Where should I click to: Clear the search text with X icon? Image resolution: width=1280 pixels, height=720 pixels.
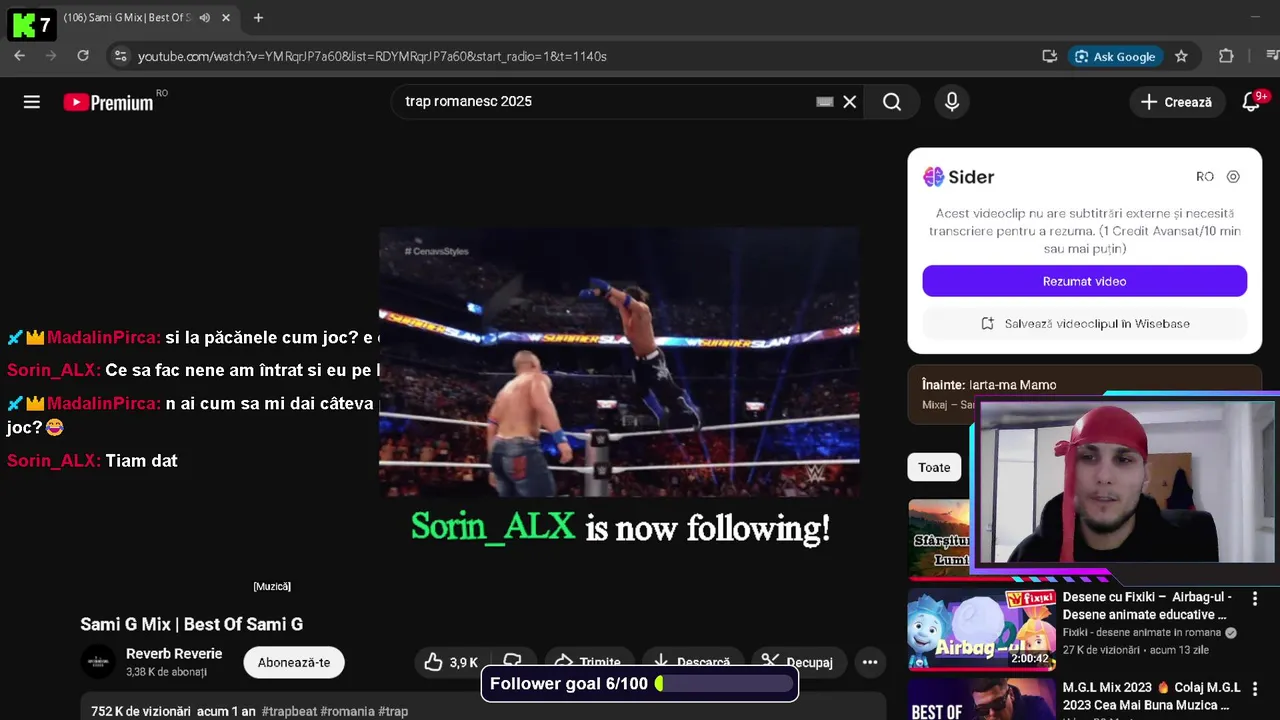[x=850, y=102]
